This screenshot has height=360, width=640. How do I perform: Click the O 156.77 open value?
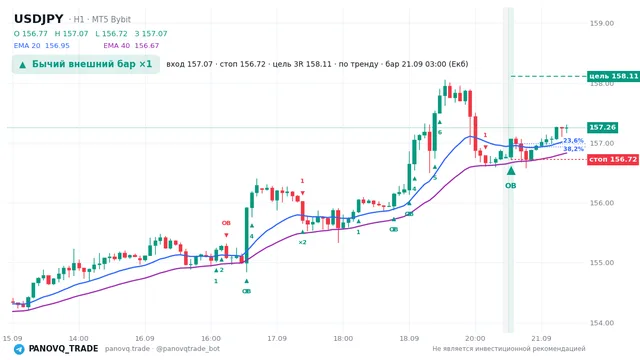31,34
